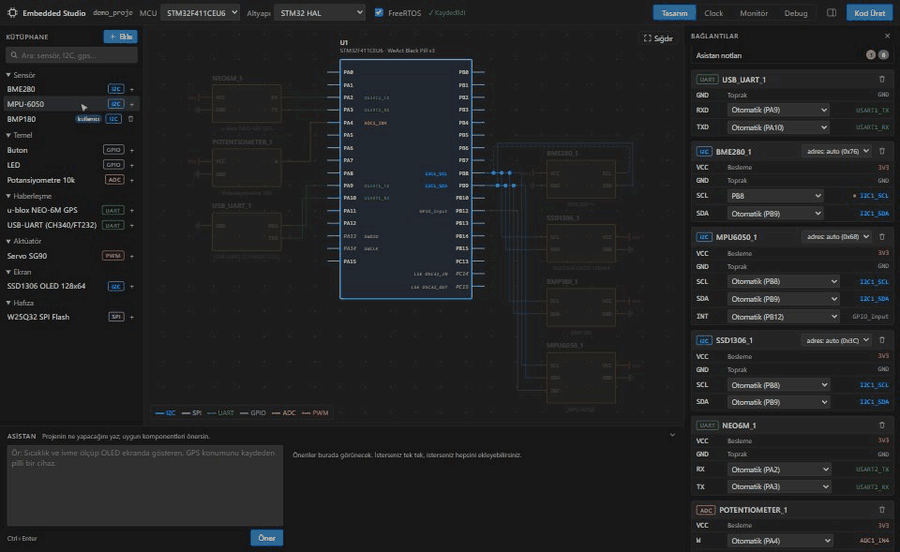Add Potansiyometre 10k plus icon
Screen dimensions: 900x552
[132, 180]
